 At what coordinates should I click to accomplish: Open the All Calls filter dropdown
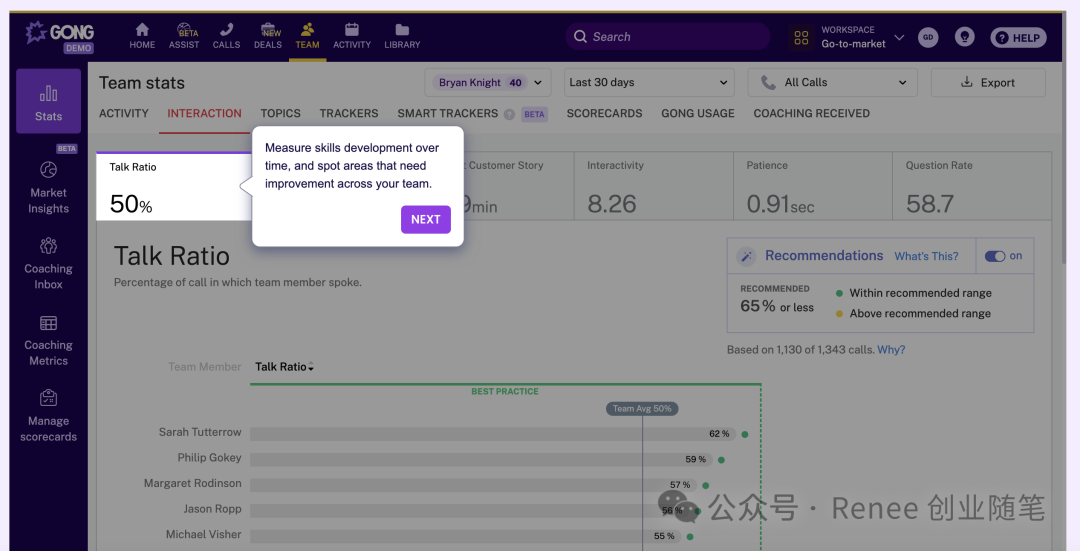click(833, 83)
